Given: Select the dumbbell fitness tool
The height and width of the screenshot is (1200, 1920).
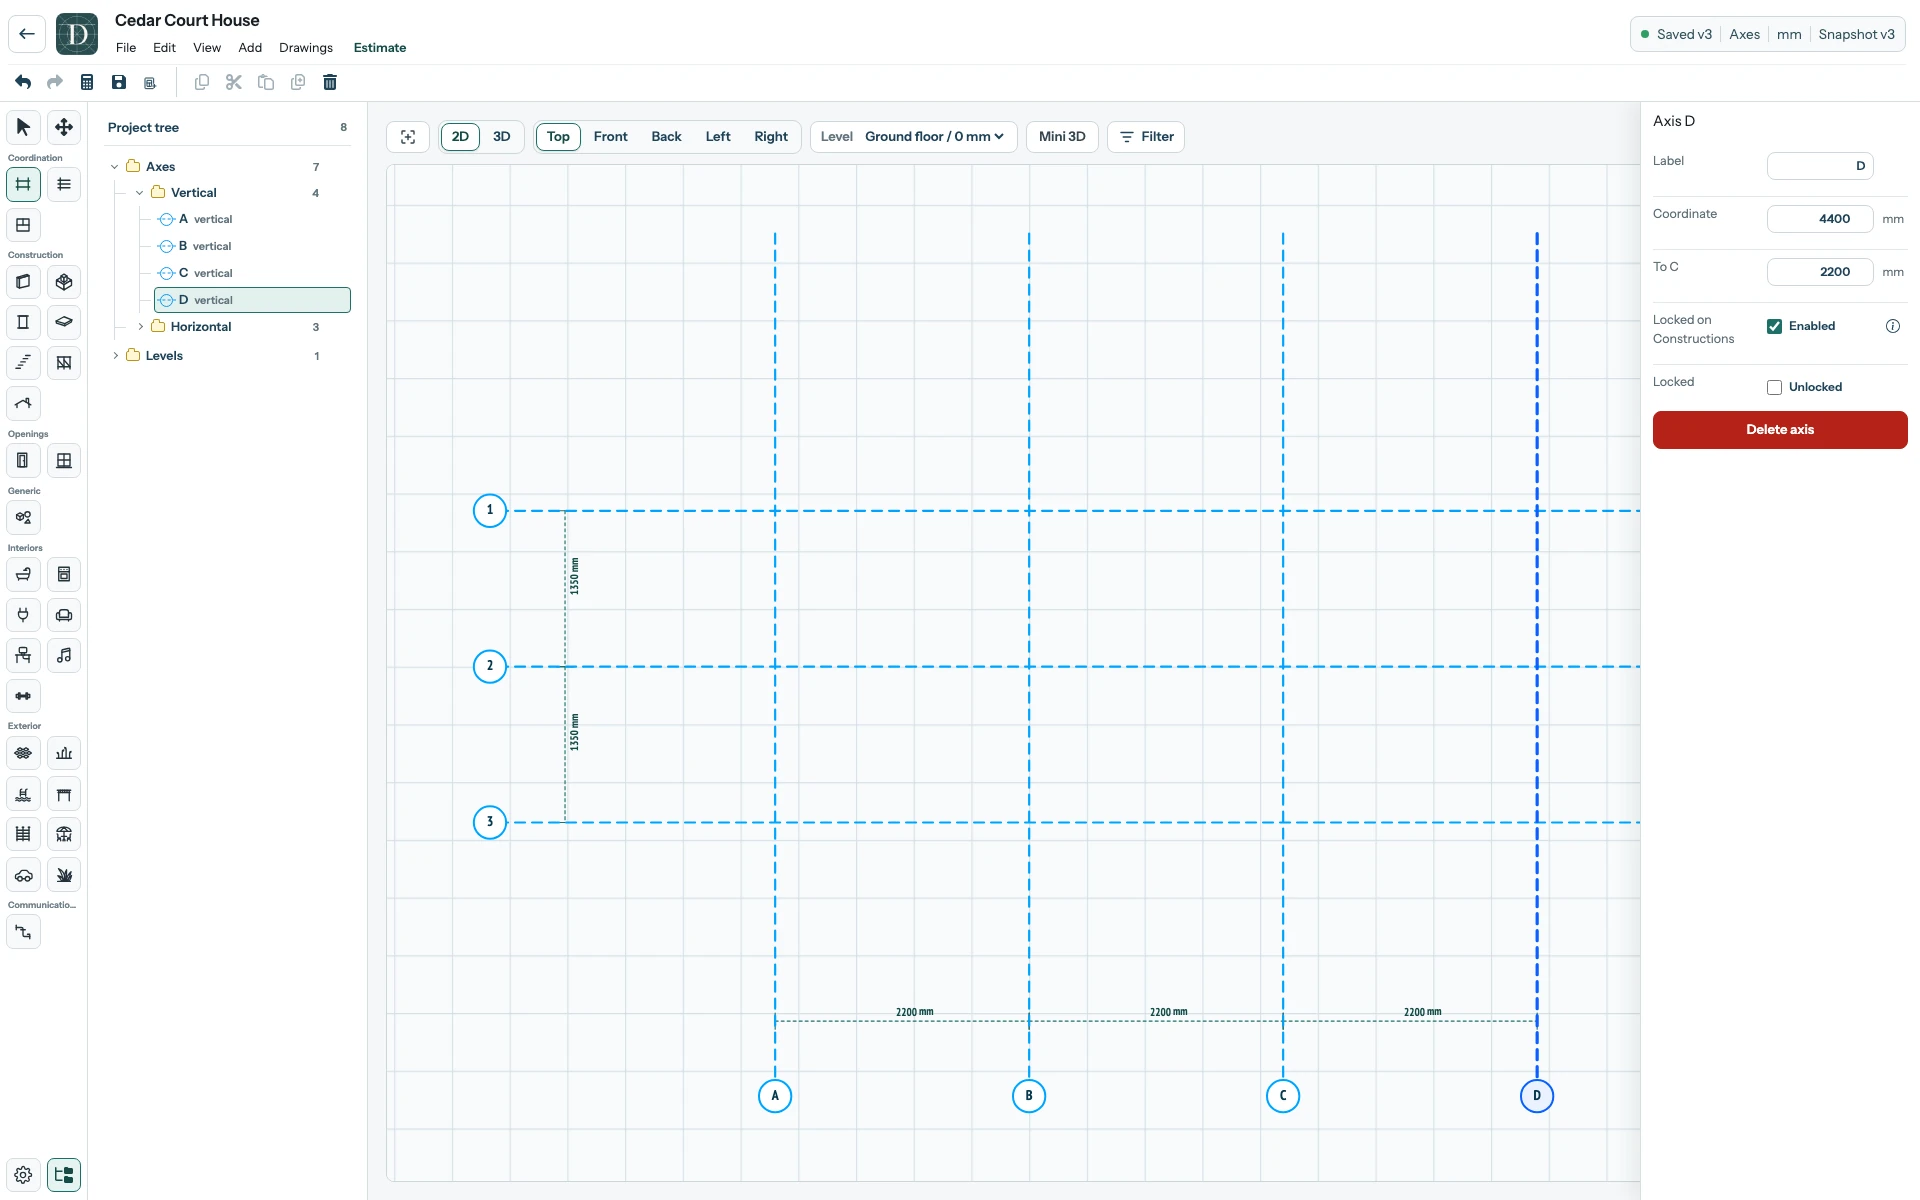Looking at the screenshot, I should (23, 696).
